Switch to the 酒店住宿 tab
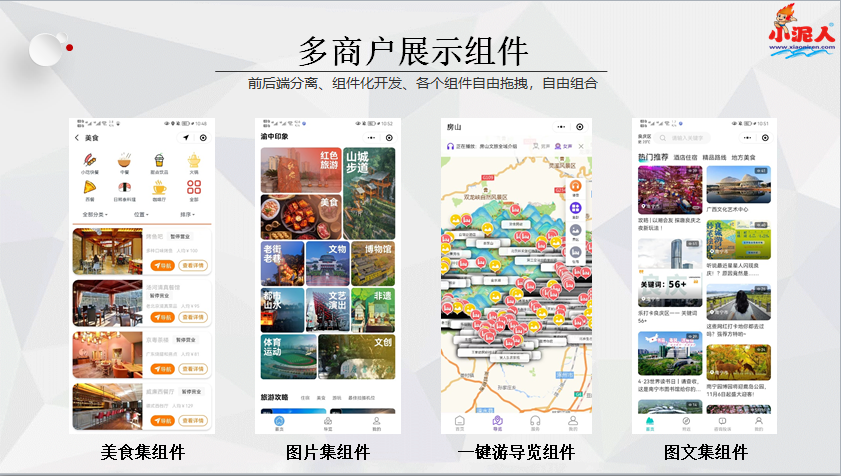 point(685,157)
